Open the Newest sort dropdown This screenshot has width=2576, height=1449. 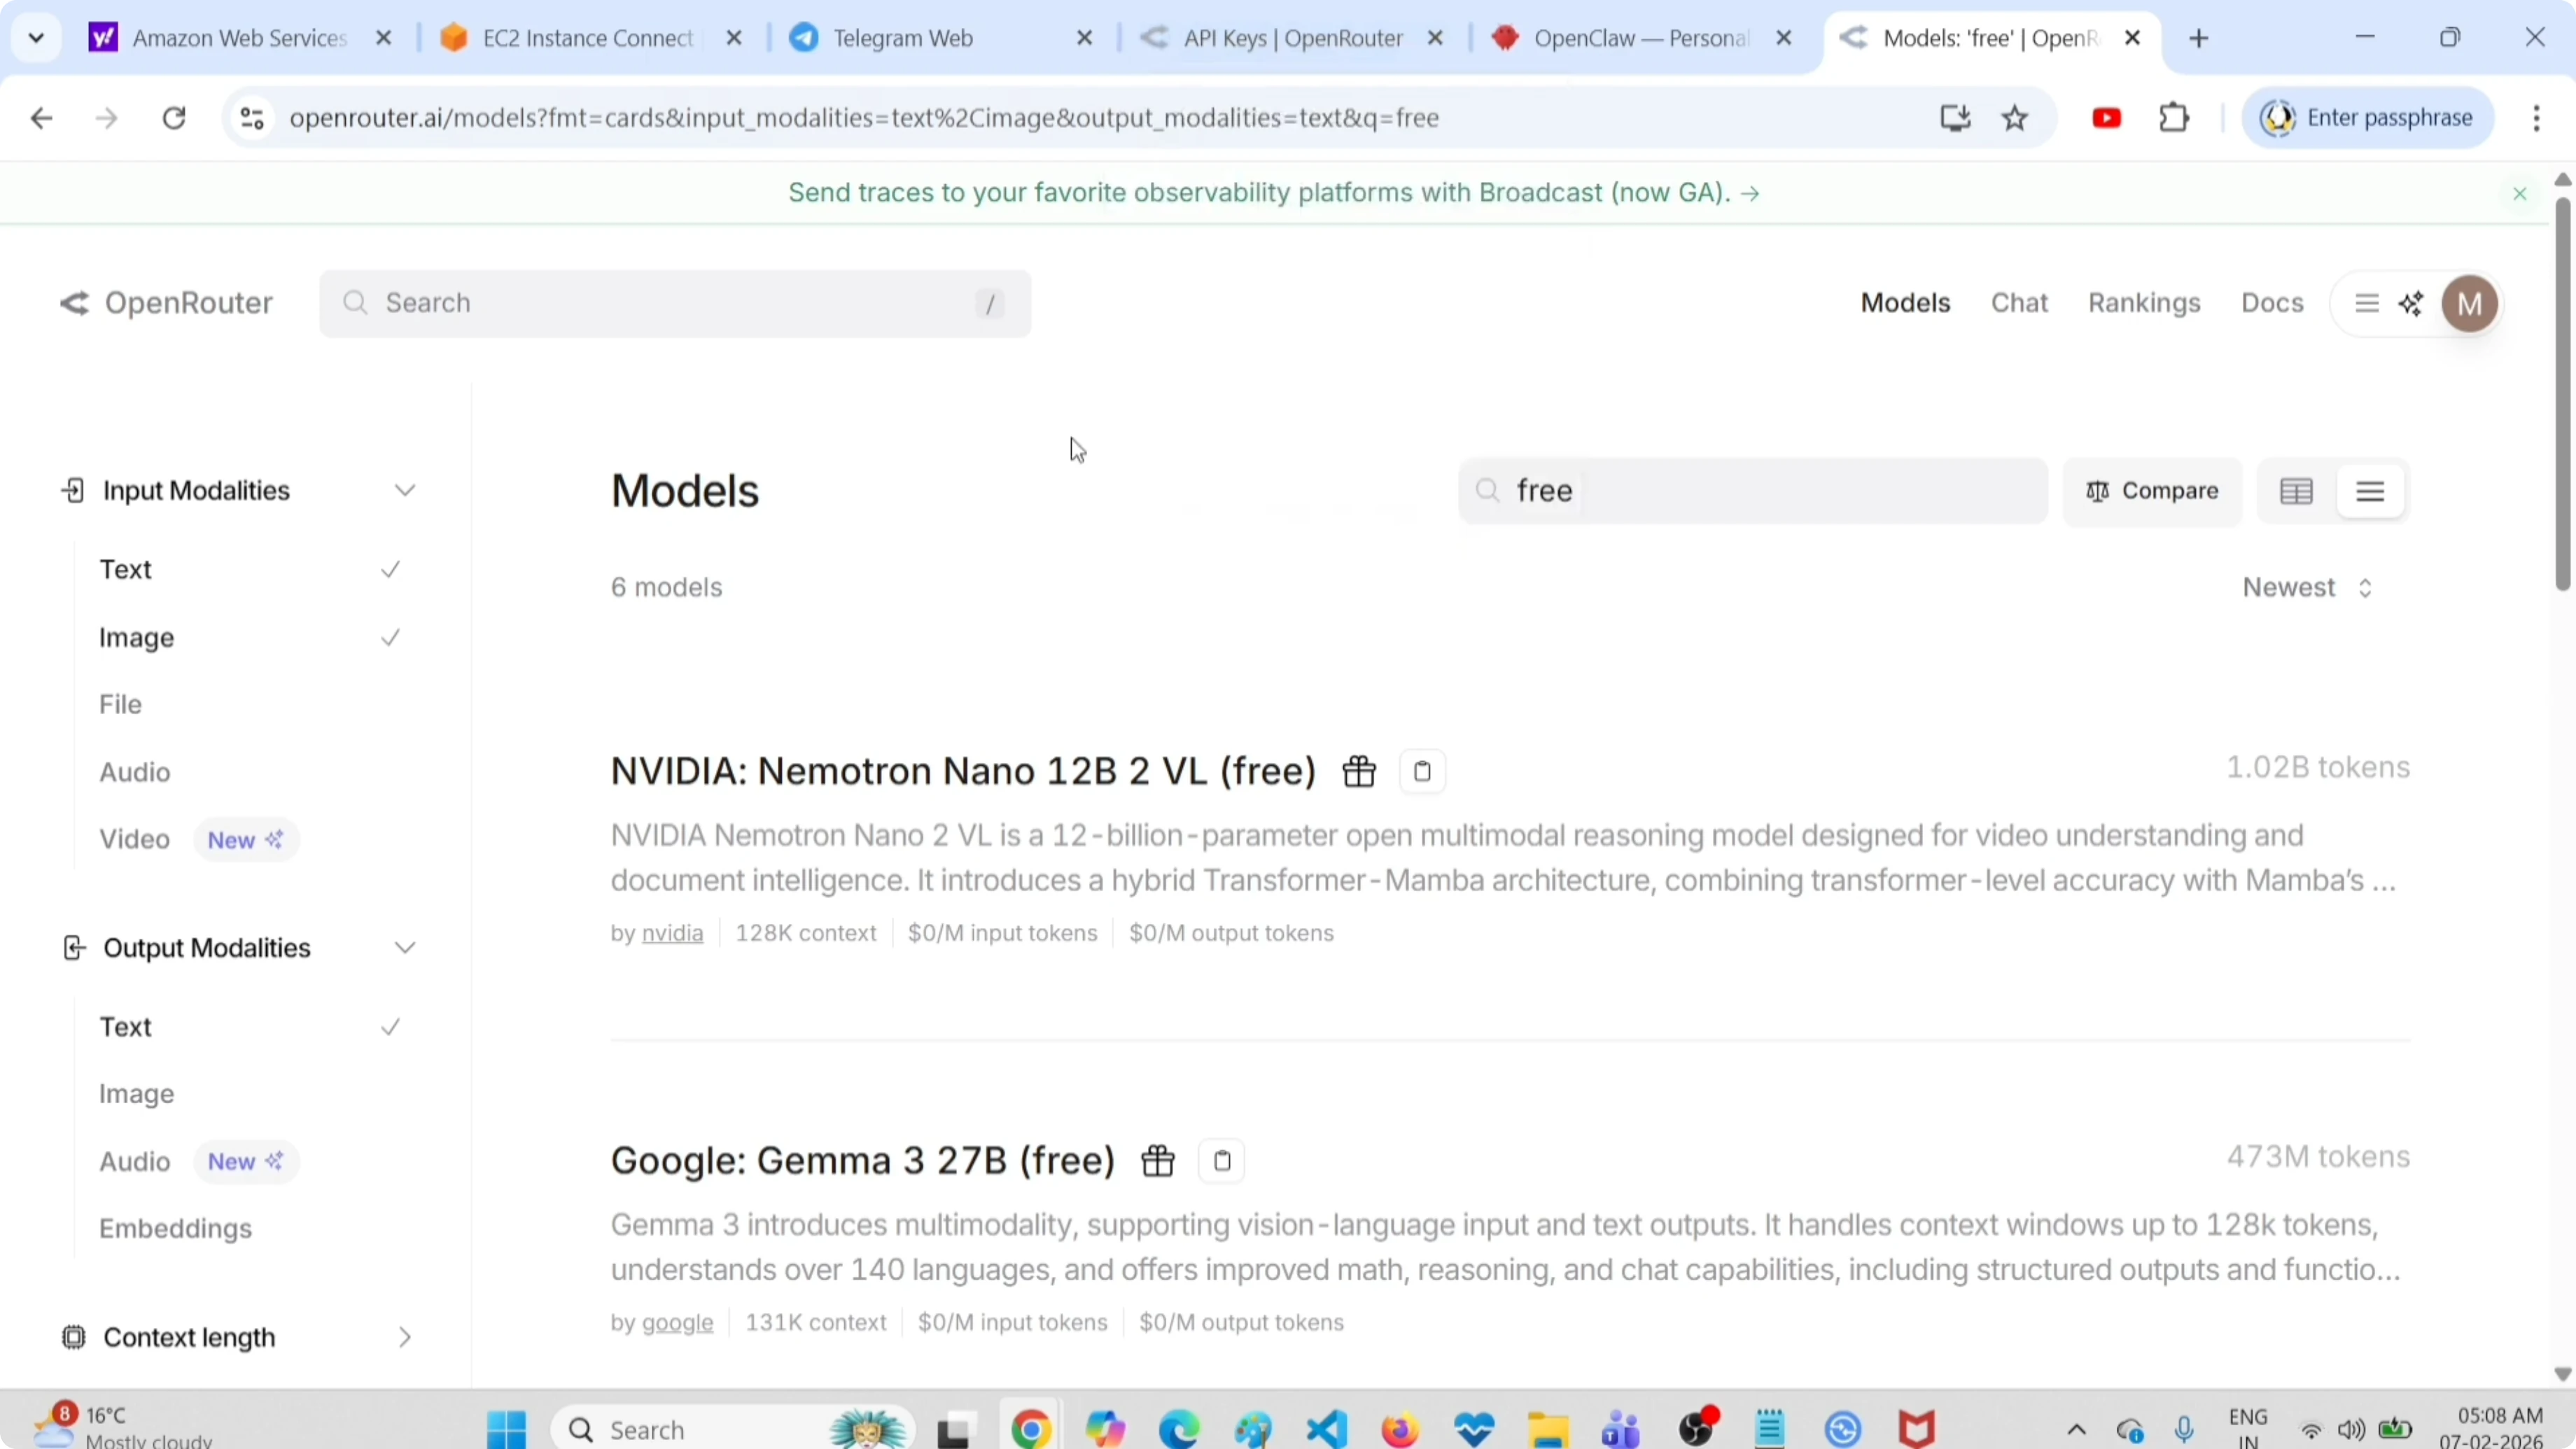2305,587
